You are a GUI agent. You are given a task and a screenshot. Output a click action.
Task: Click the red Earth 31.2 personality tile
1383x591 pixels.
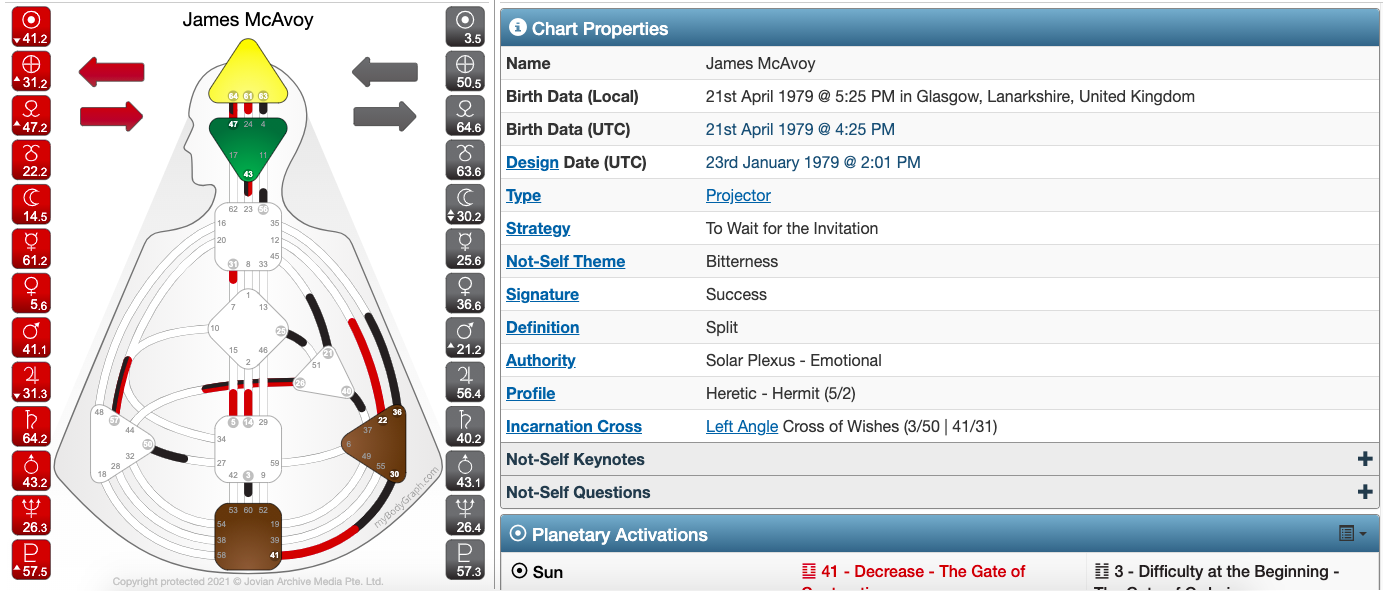pos(31,70)
